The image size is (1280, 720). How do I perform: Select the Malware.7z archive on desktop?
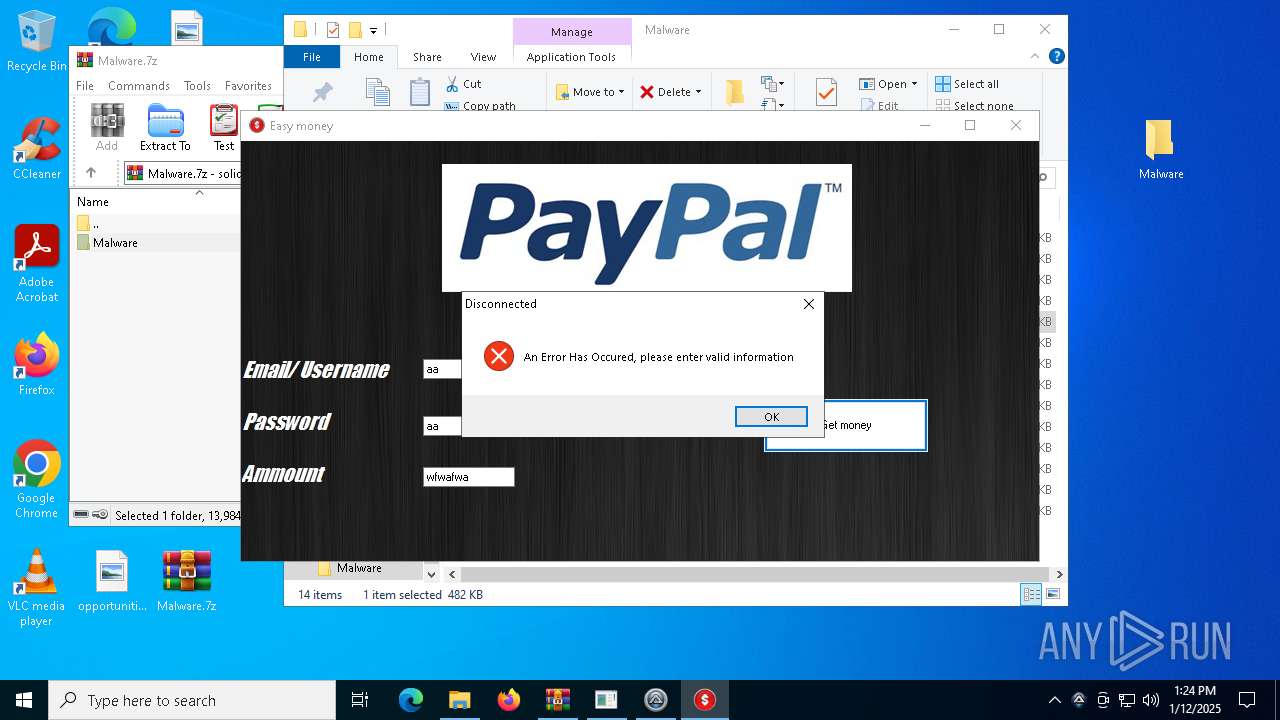pyautogui.click(x=187, y=580)
